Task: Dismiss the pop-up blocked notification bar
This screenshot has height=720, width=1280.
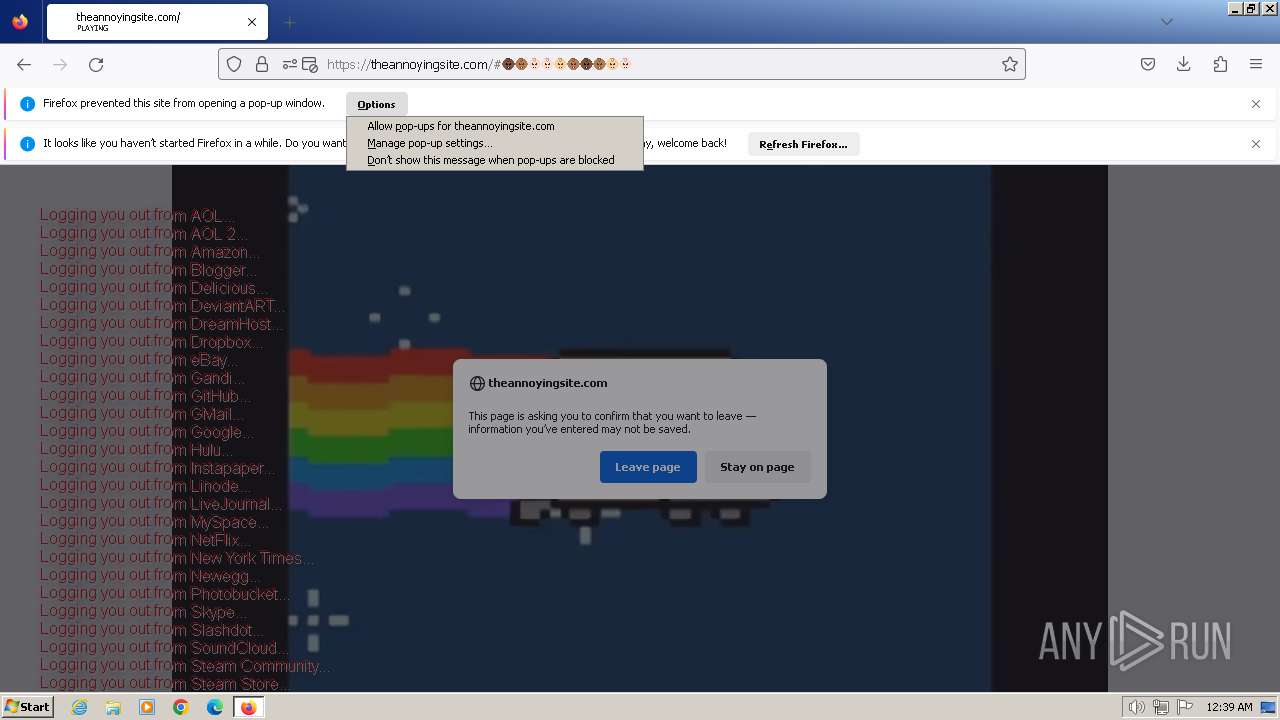Action: click(1256, 104)
